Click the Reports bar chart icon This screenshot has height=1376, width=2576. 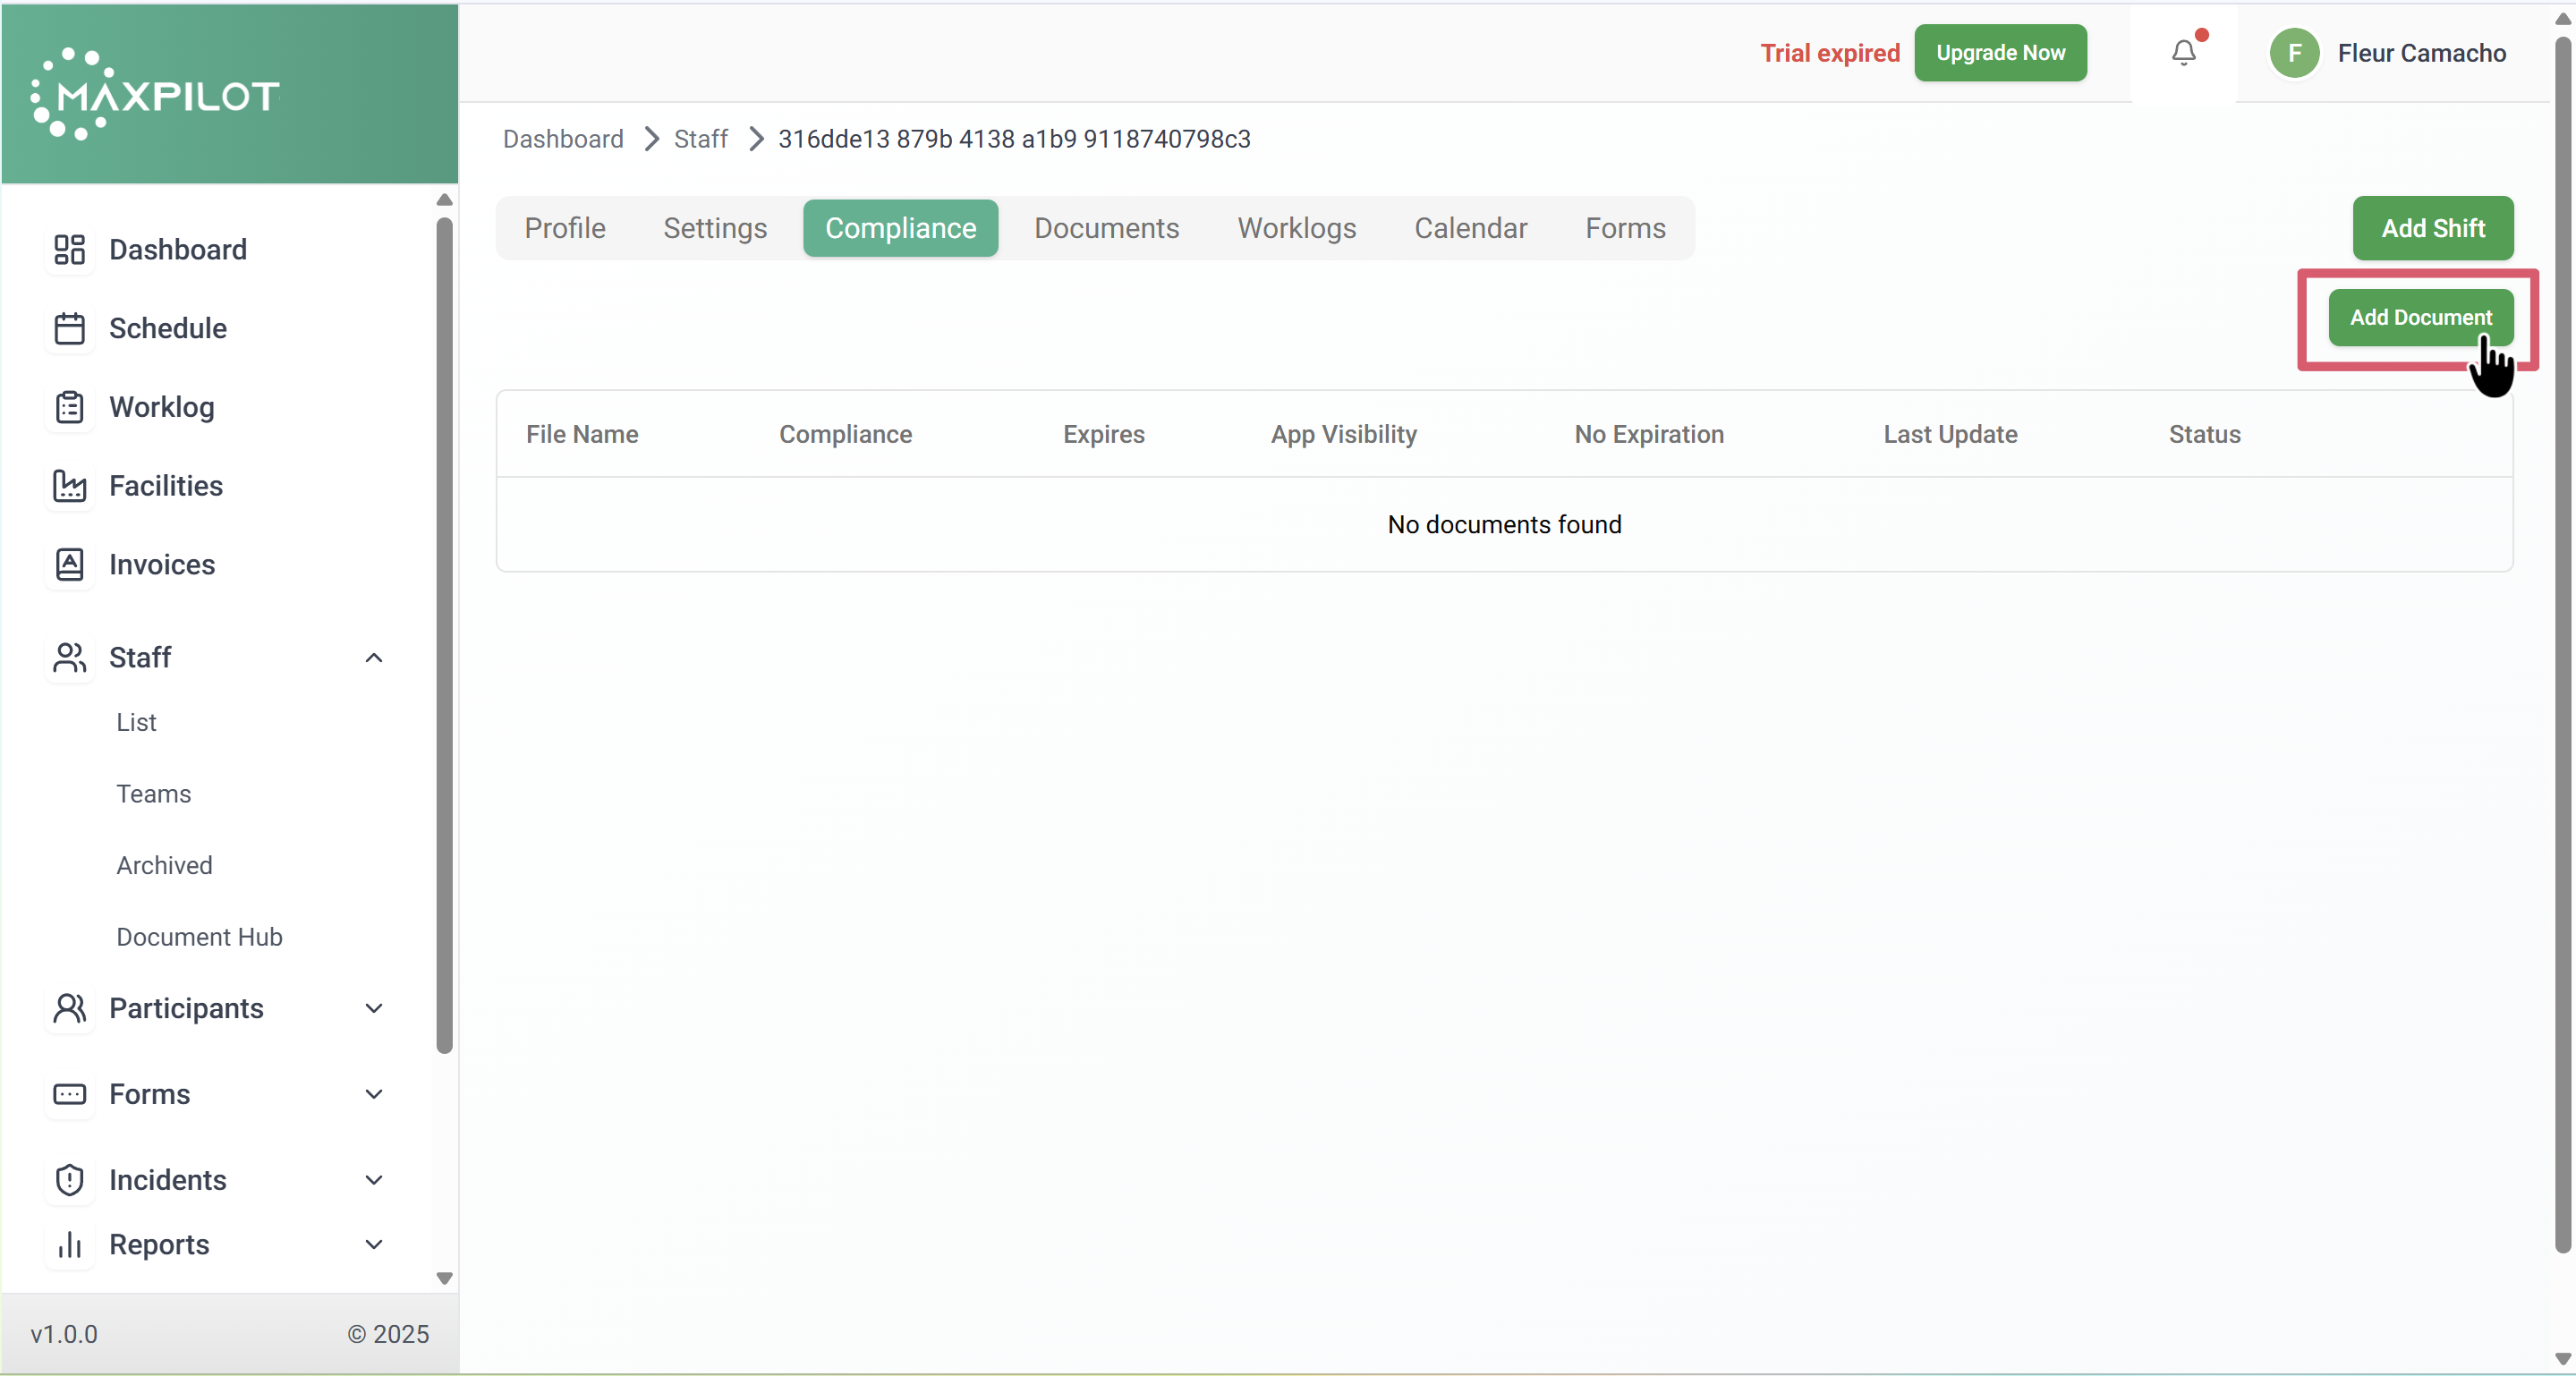(x=69, y=1245)
